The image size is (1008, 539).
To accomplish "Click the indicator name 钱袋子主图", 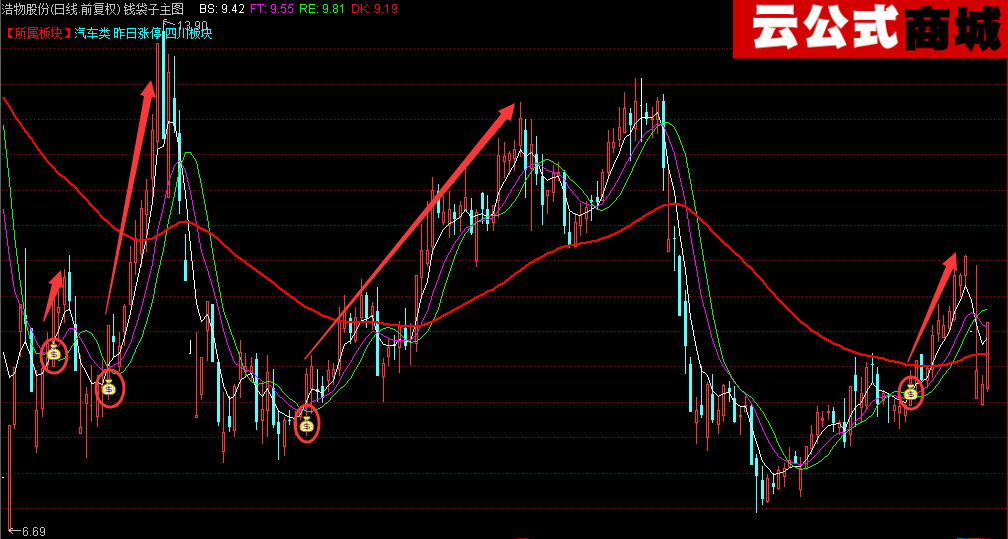I will tap(154, 8).
